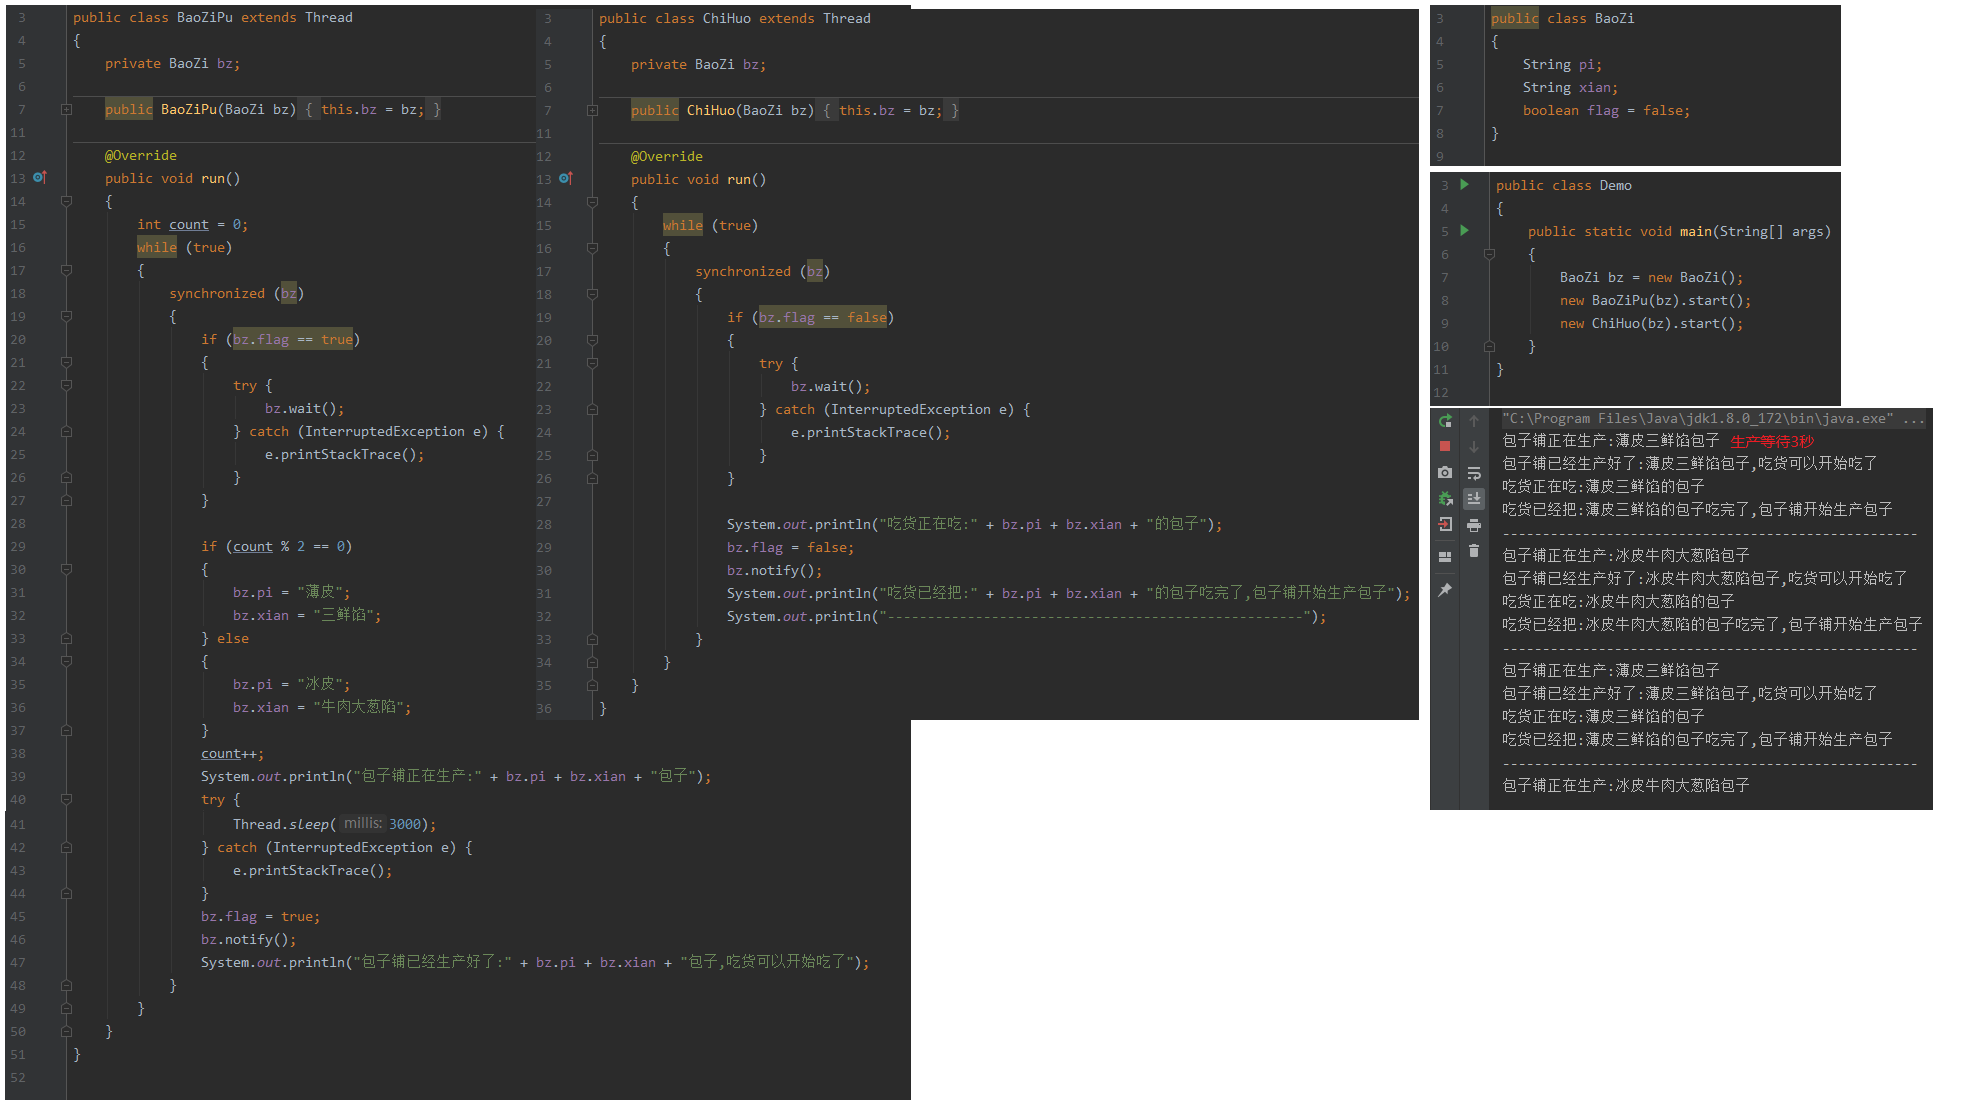
Task: Click the Restore Layout icon
Action: point(1445,557)
